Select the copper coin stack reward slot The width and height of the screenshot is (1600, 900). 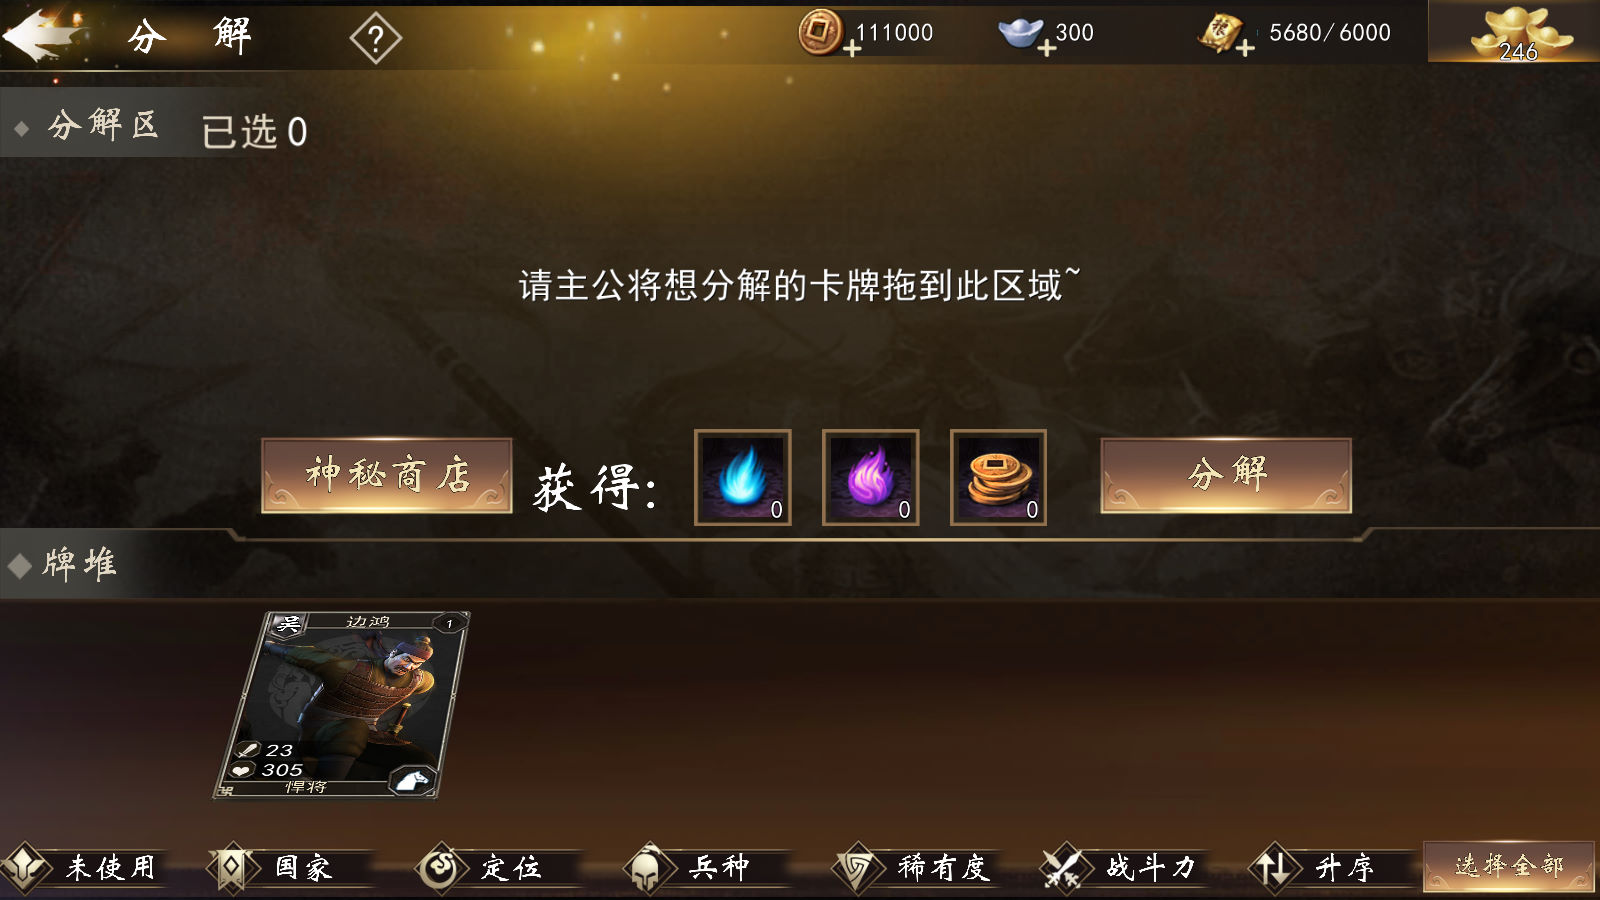pos(999,477)
